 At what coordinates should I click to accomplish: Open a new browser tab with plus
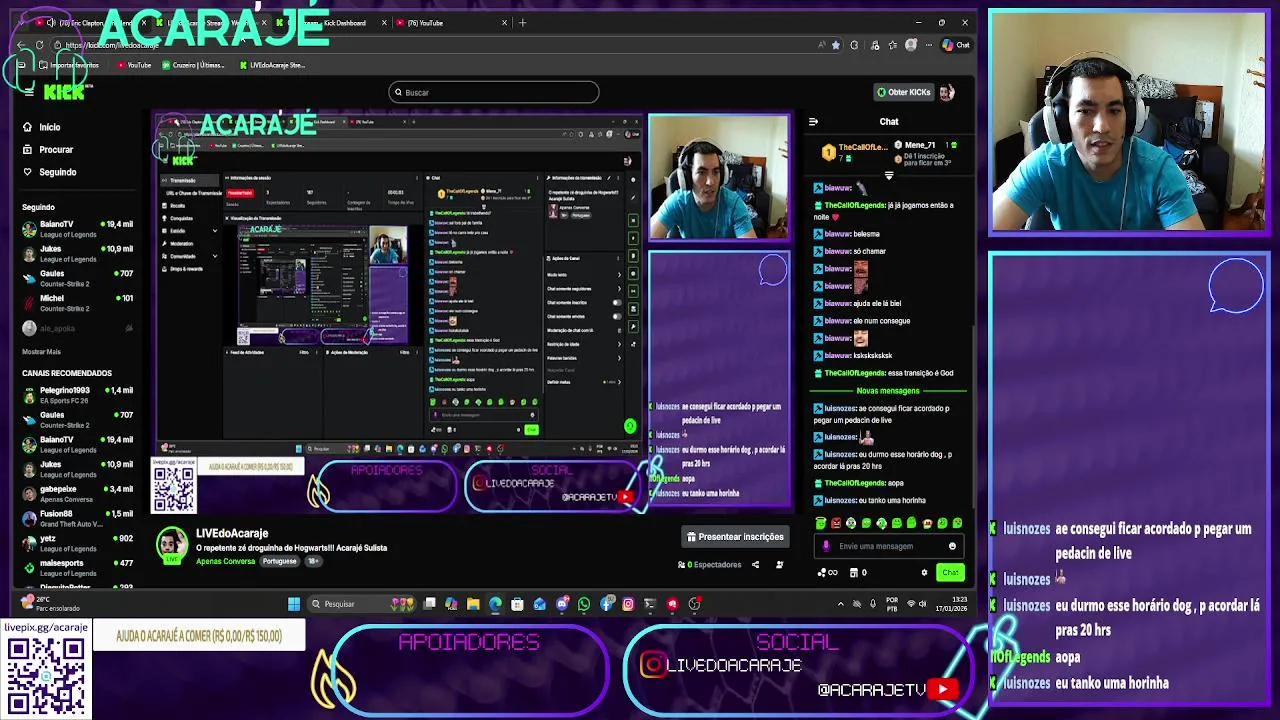(x=522, y=22)
